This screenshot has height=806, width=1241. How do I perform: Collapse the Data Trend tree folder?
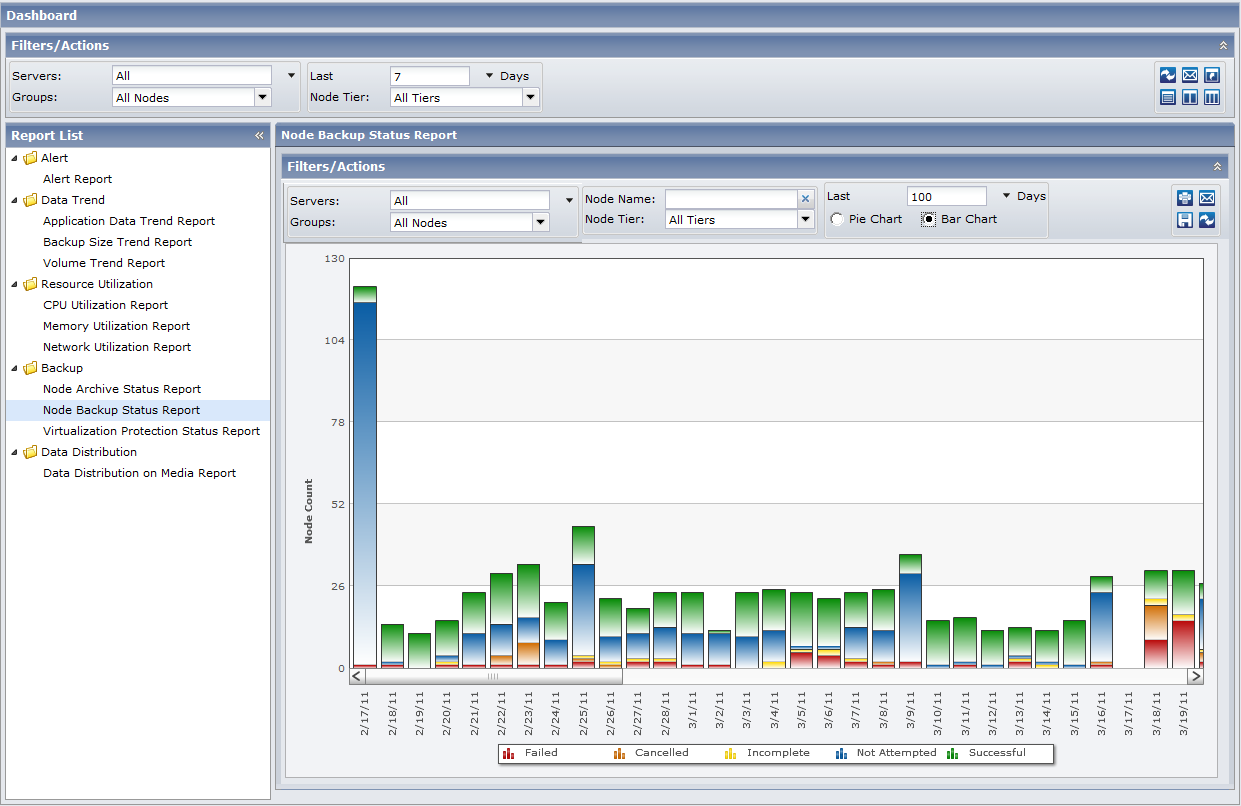[x=15, y=200]
